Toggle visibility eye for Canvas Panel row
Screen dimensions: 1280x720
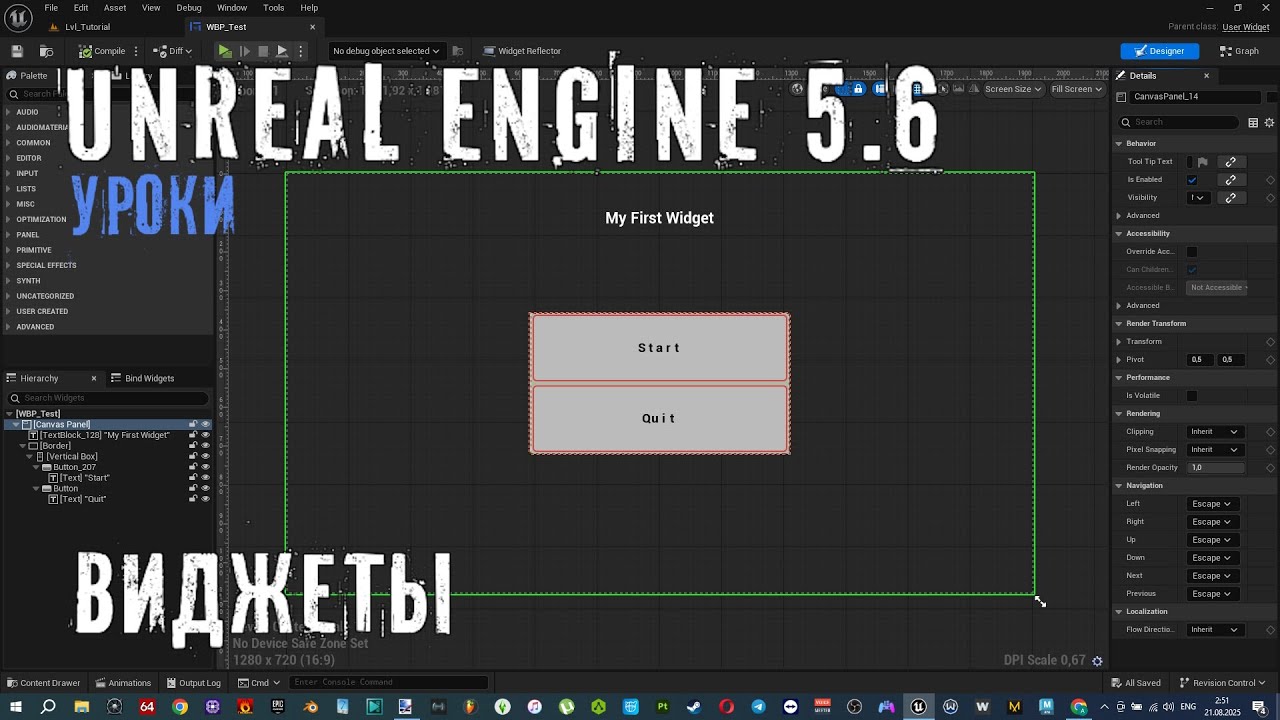[205, 424]
